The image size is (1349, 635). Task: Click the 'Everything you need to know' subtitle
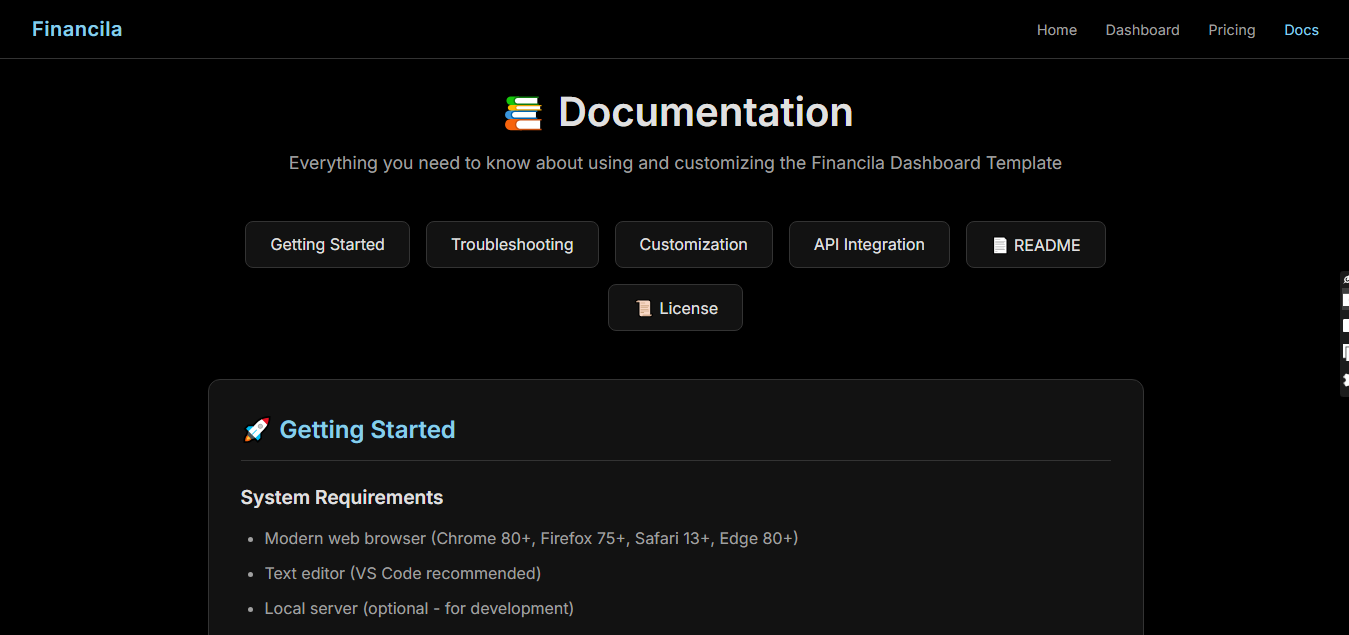tap(675, 162)
